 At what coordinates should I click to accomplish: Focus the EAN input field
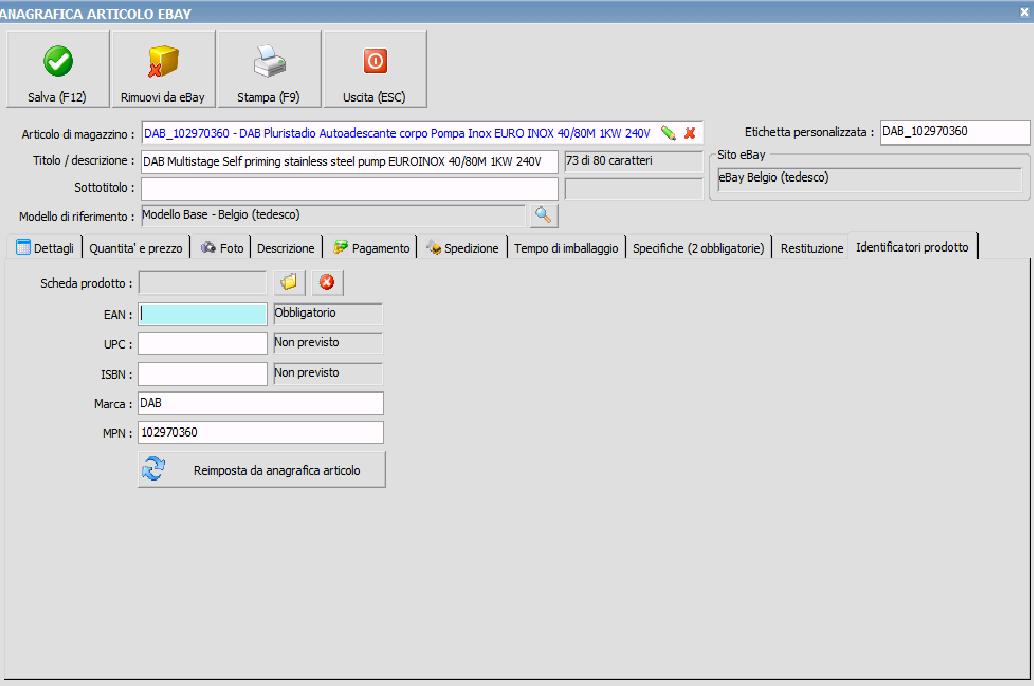point(202,314)
